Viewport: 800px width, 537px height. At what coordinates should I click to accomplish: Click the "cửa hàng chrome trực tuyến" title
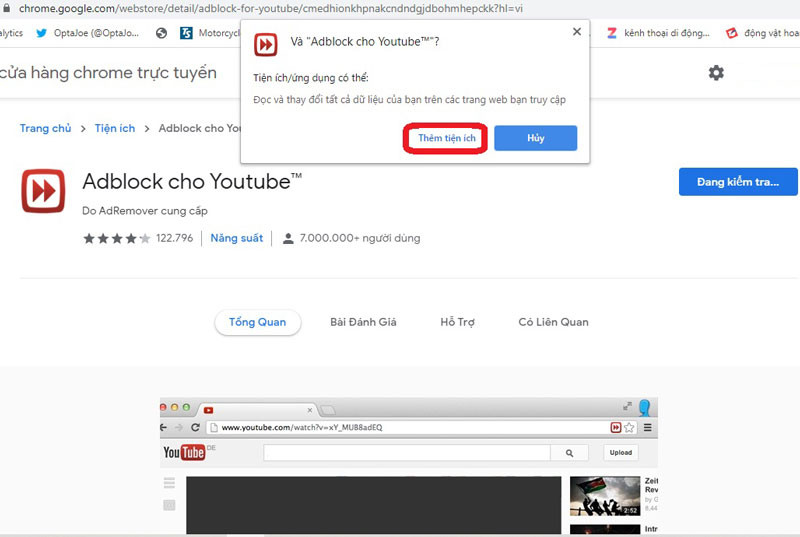(108, 72)
